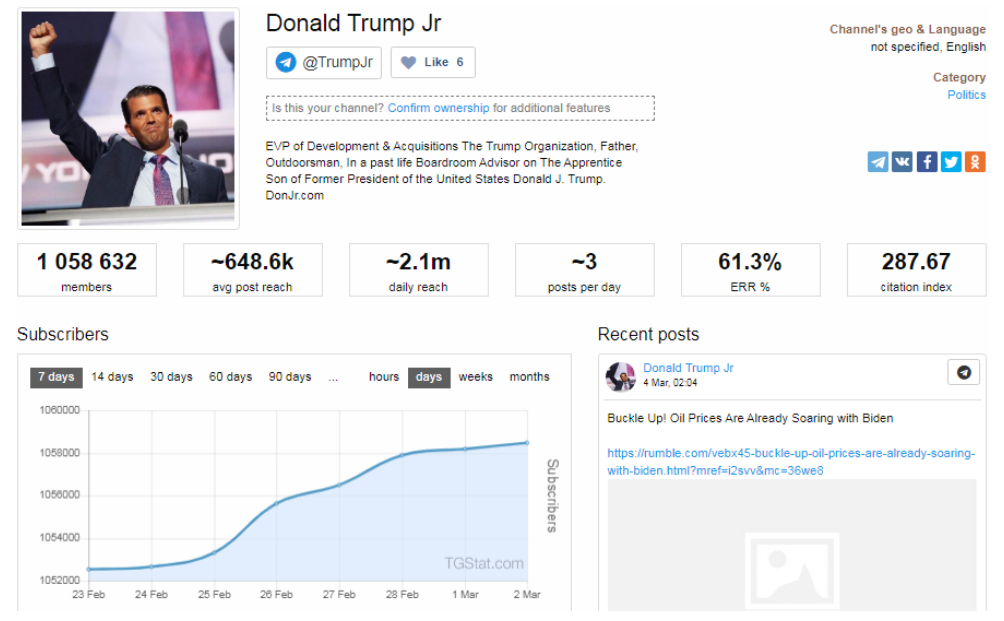This screenshot has width=1004, height=621.
Task: Open recent post in Telegram icon
Action: (x=963, y=372)
